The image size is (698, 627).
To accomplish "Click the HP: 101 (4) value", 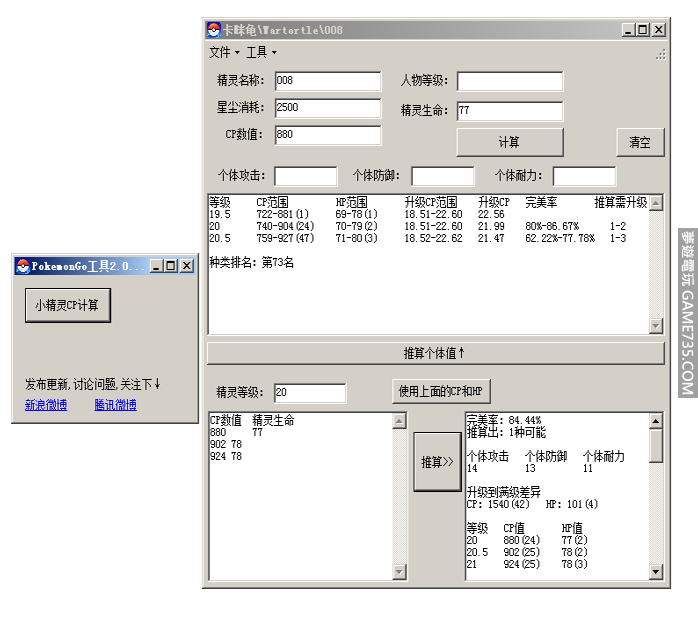I will coord(572,504).
